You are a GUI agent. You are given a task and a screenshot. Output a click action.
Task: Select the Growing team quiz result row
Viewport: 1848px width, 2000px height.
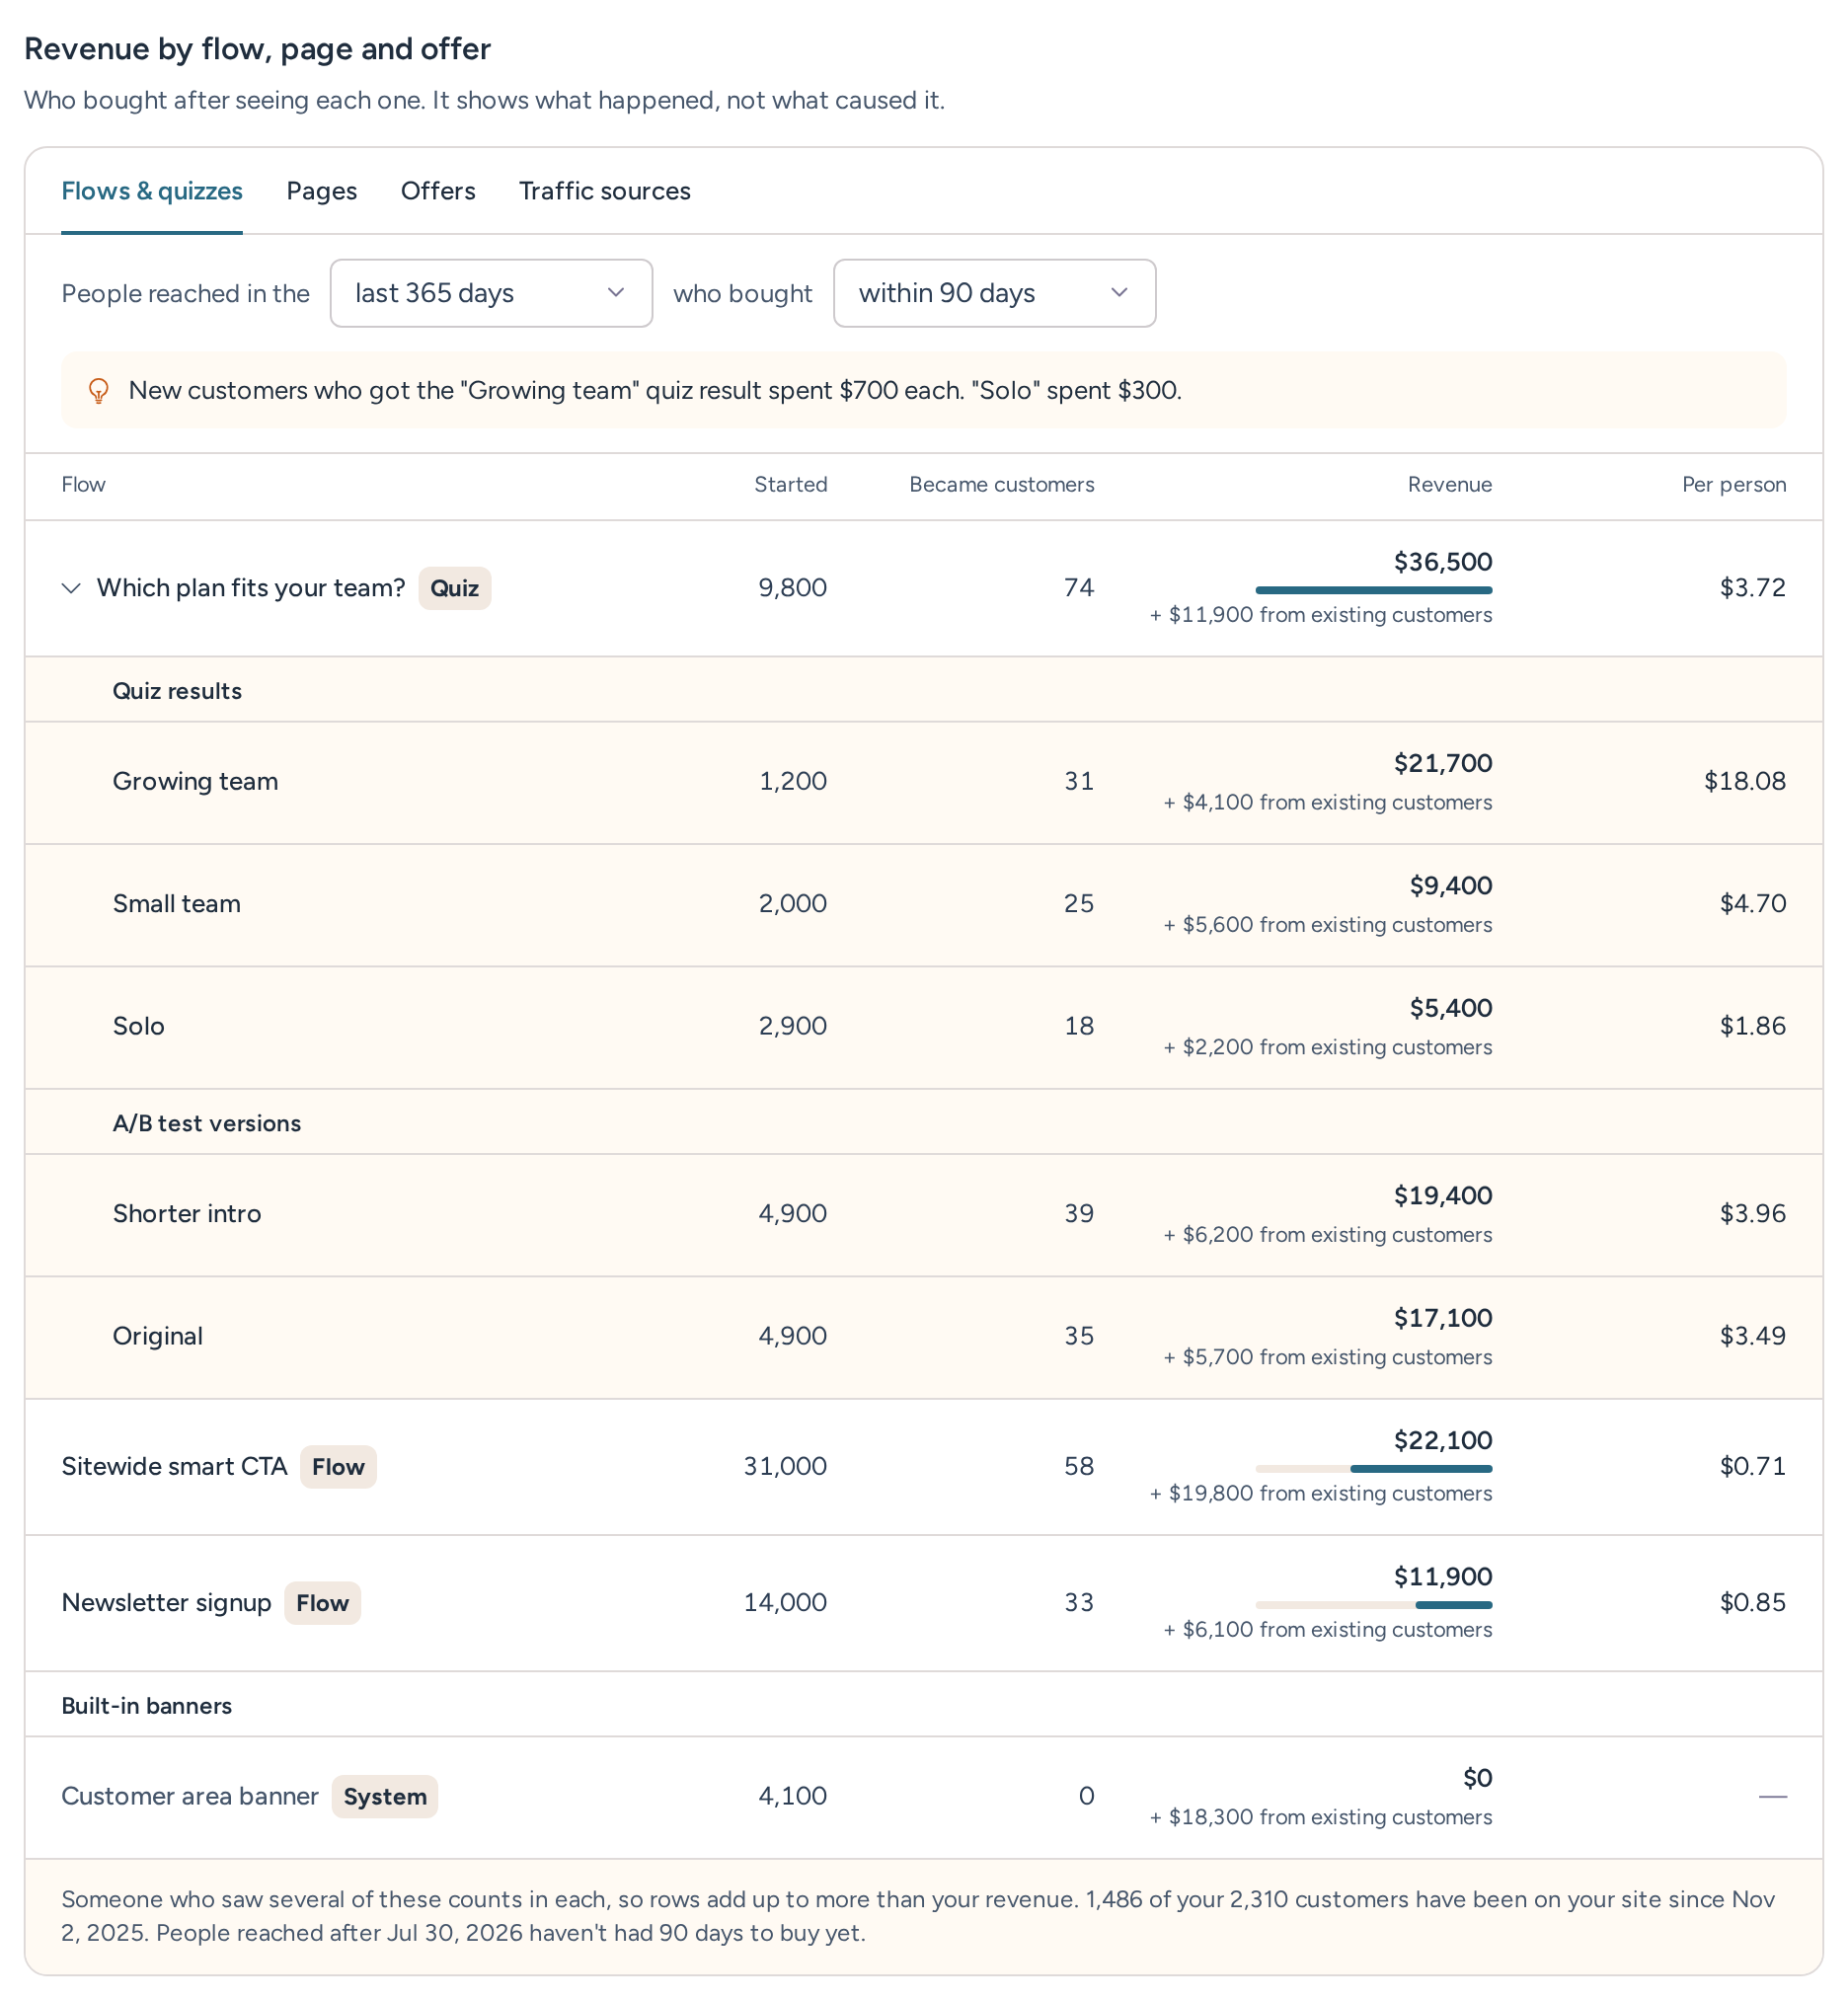tap(923, 782)
